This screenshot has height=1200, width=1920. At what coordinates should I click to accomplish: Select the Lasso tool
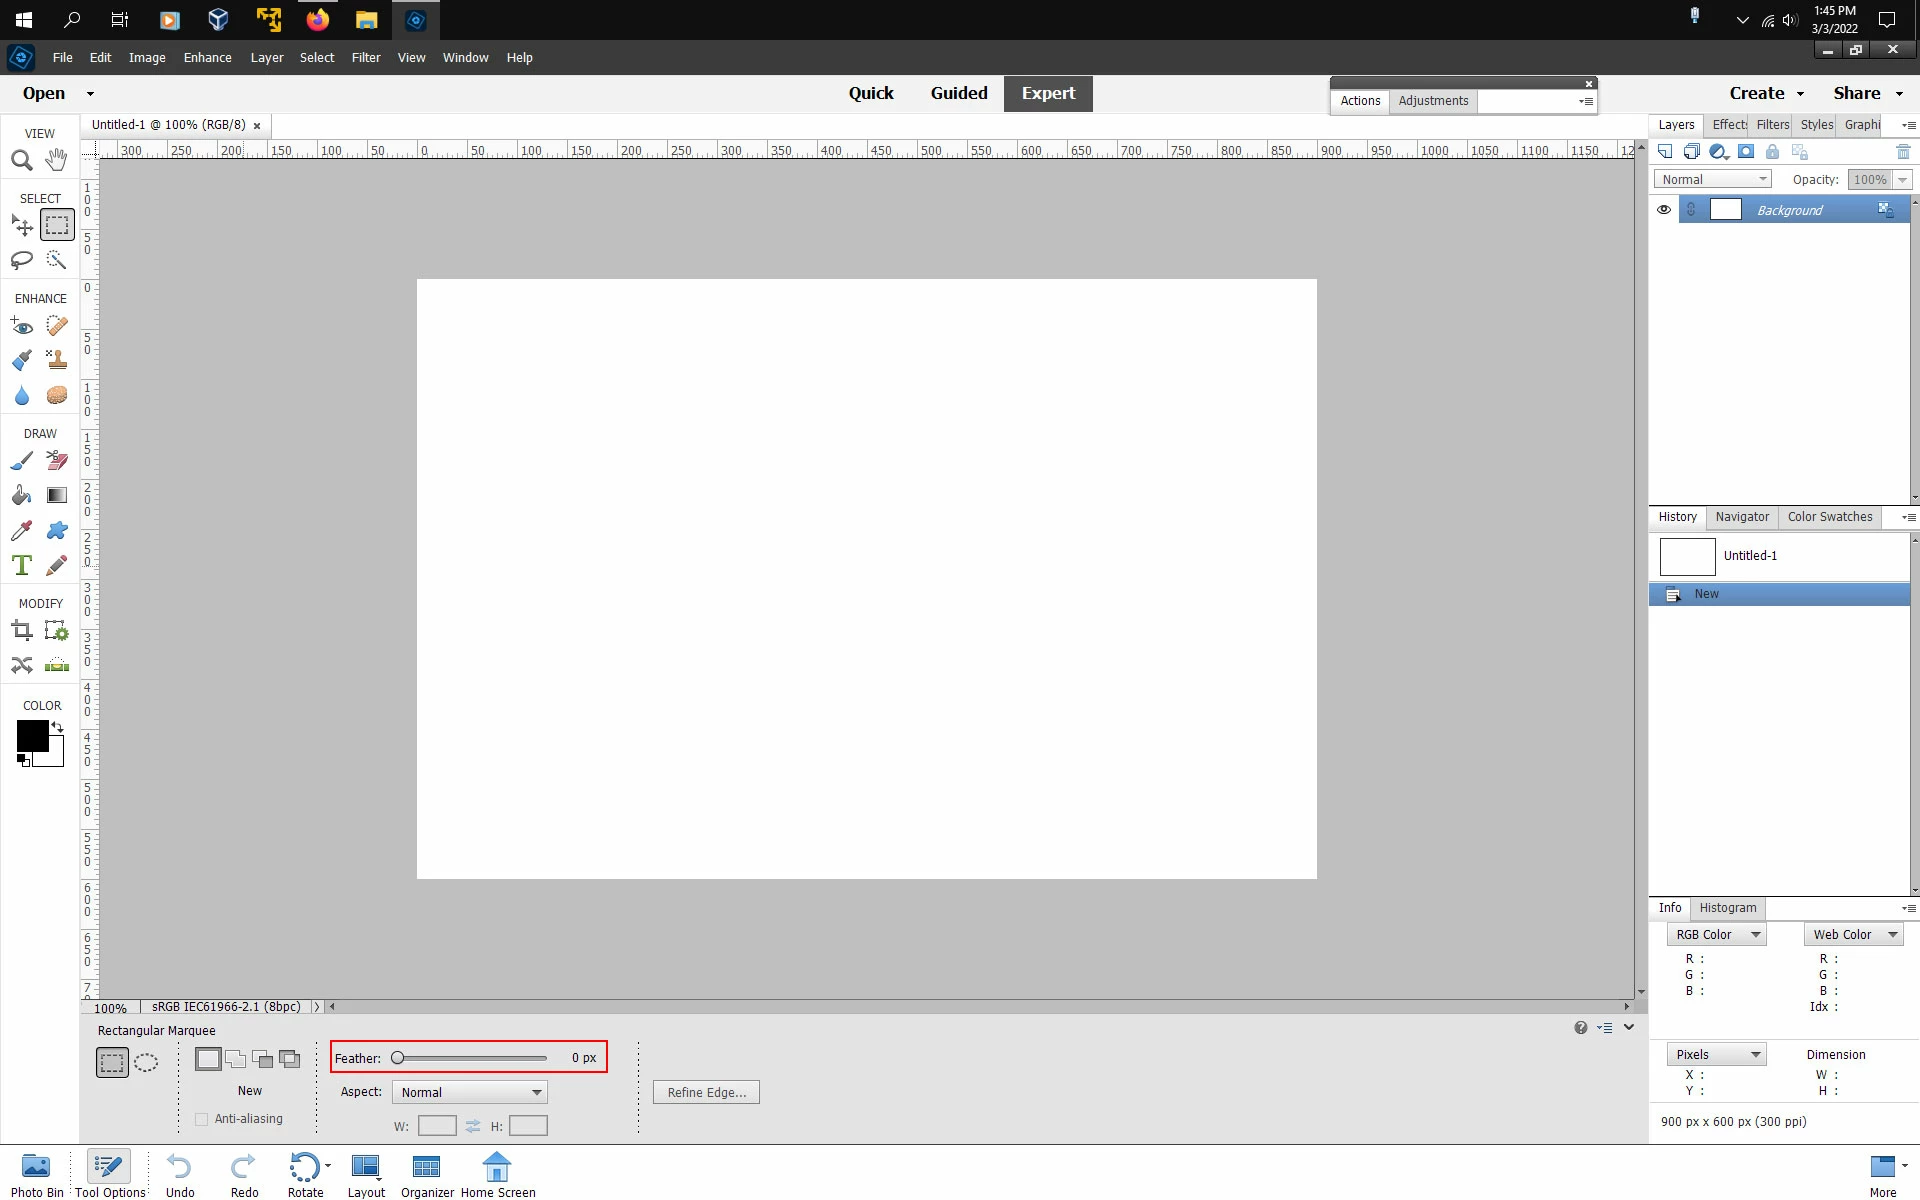coord(21,260)
